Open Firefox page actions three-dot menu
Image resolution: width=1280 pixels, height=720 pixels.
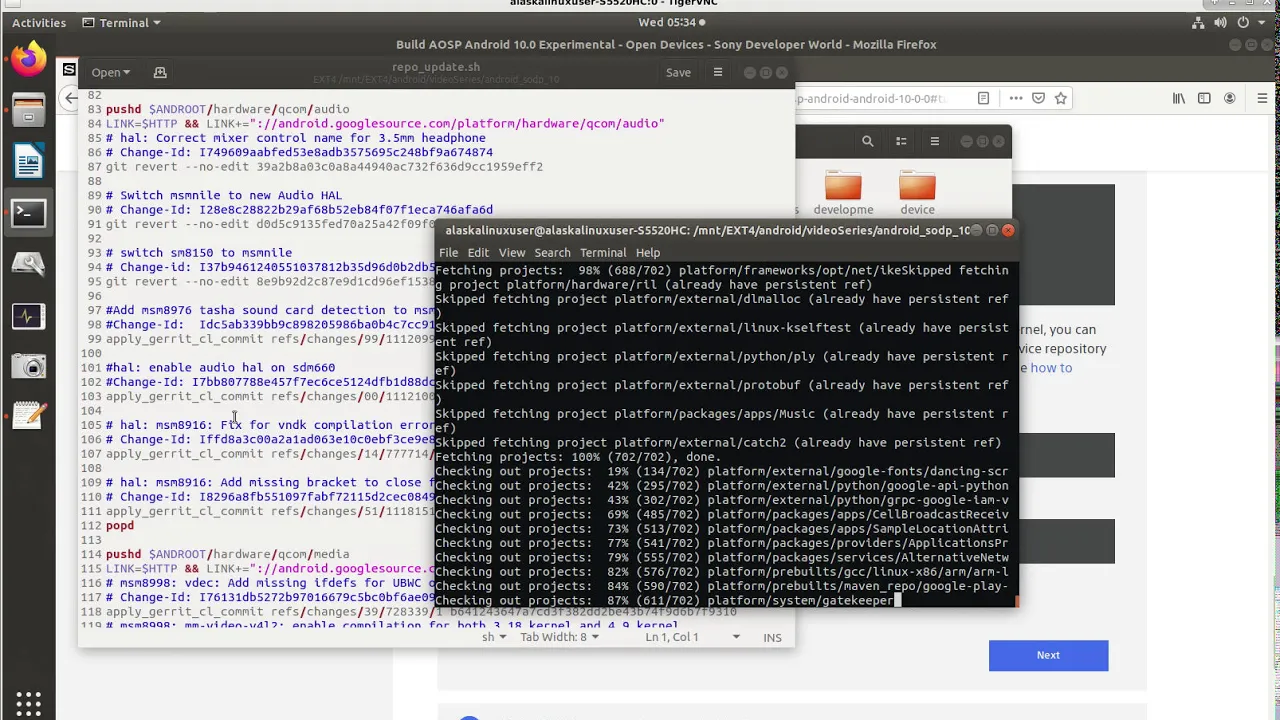[x=1016, y=98]
